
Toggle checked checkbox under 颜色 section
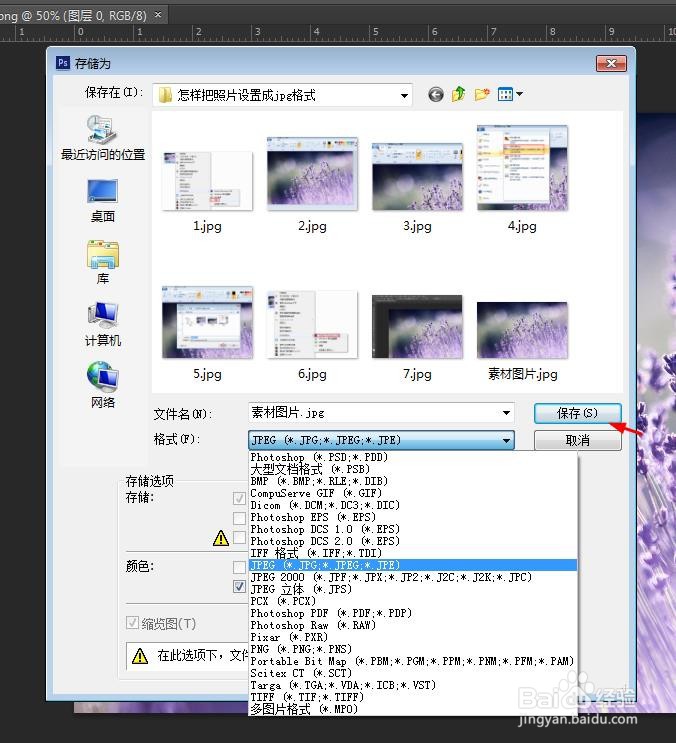(239, 587)
